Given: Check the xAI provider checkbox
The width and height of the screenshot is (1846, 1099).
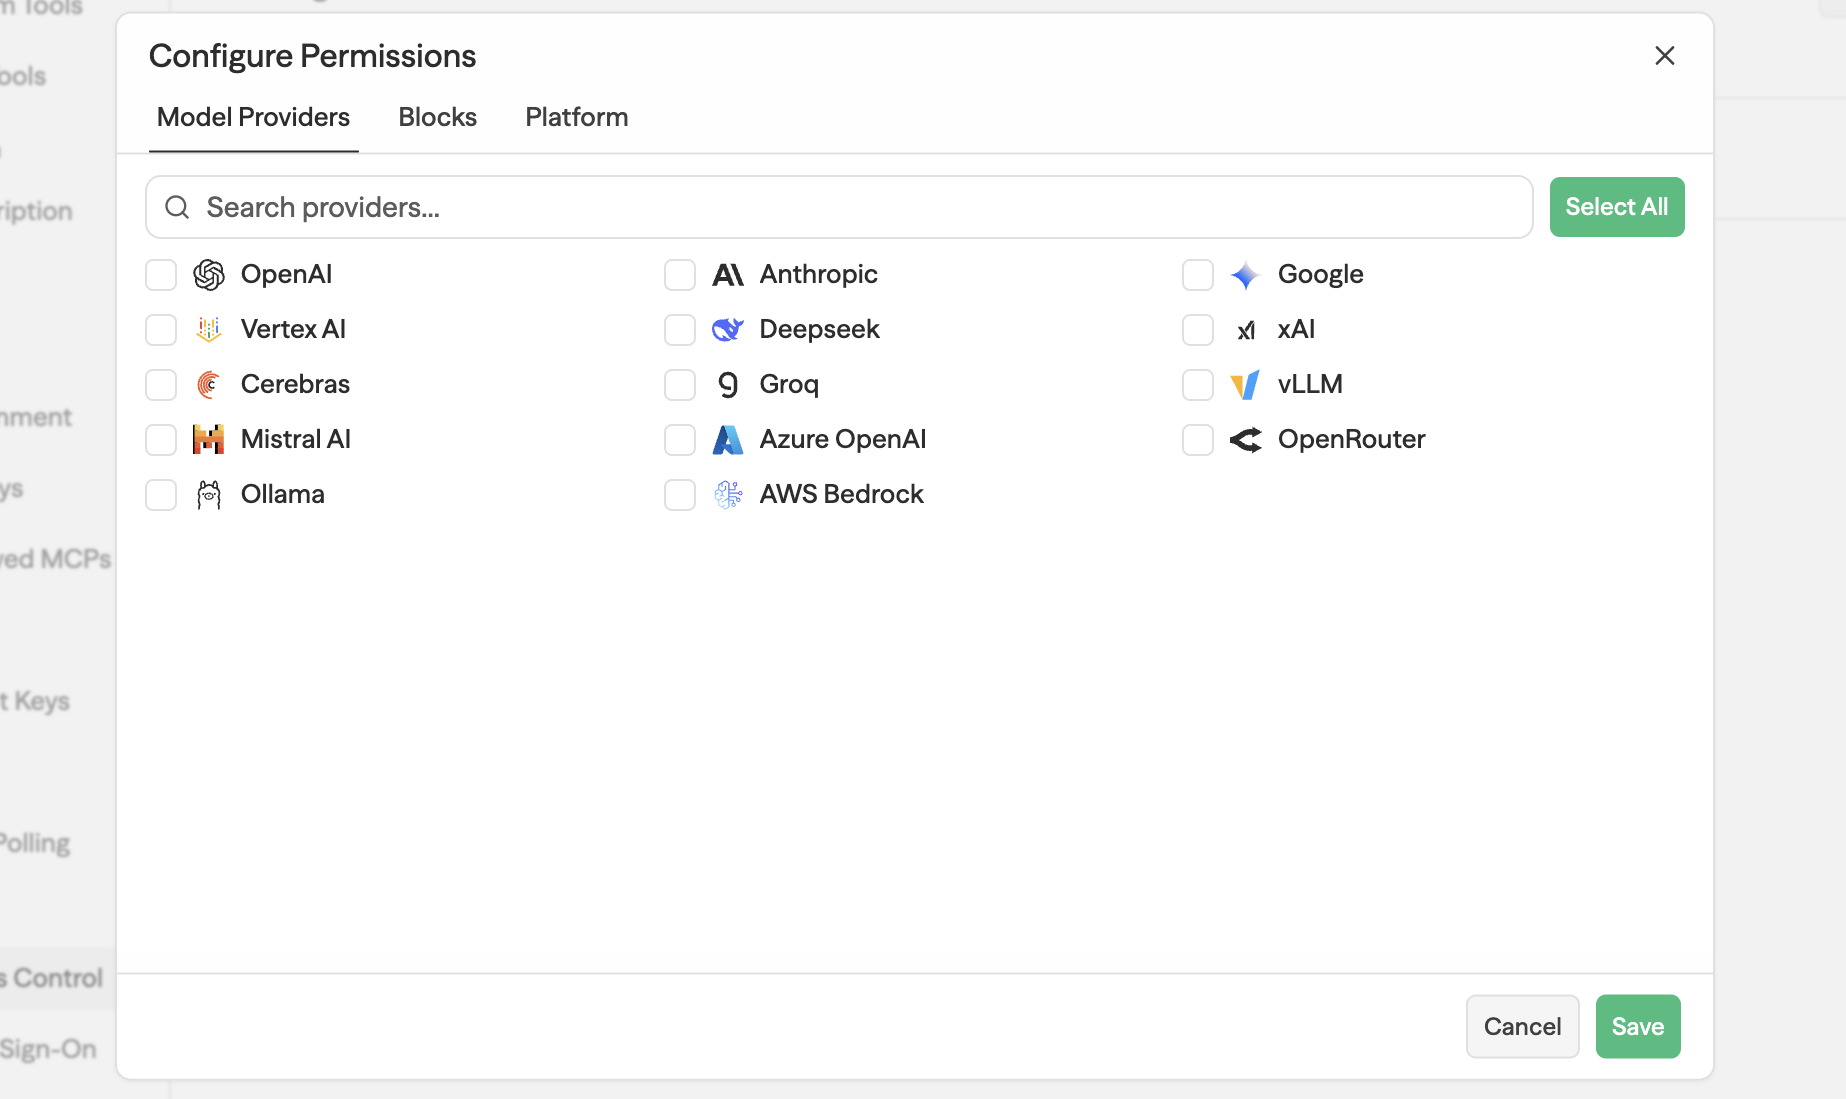Looking at the screenshot, I should [1197, 329].
